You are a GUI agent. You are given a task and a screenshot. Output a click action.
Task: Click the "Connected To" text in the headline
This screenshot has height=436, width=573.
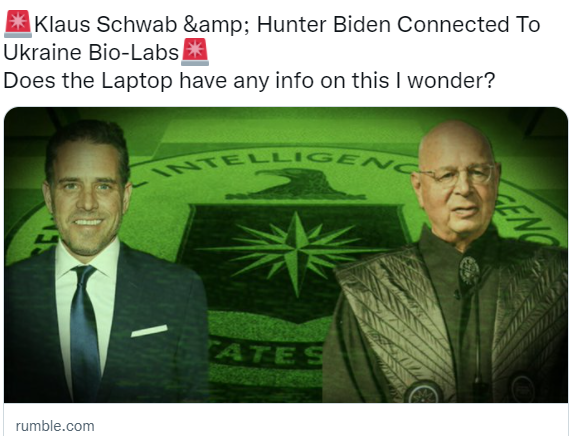(x=469, y=25)
